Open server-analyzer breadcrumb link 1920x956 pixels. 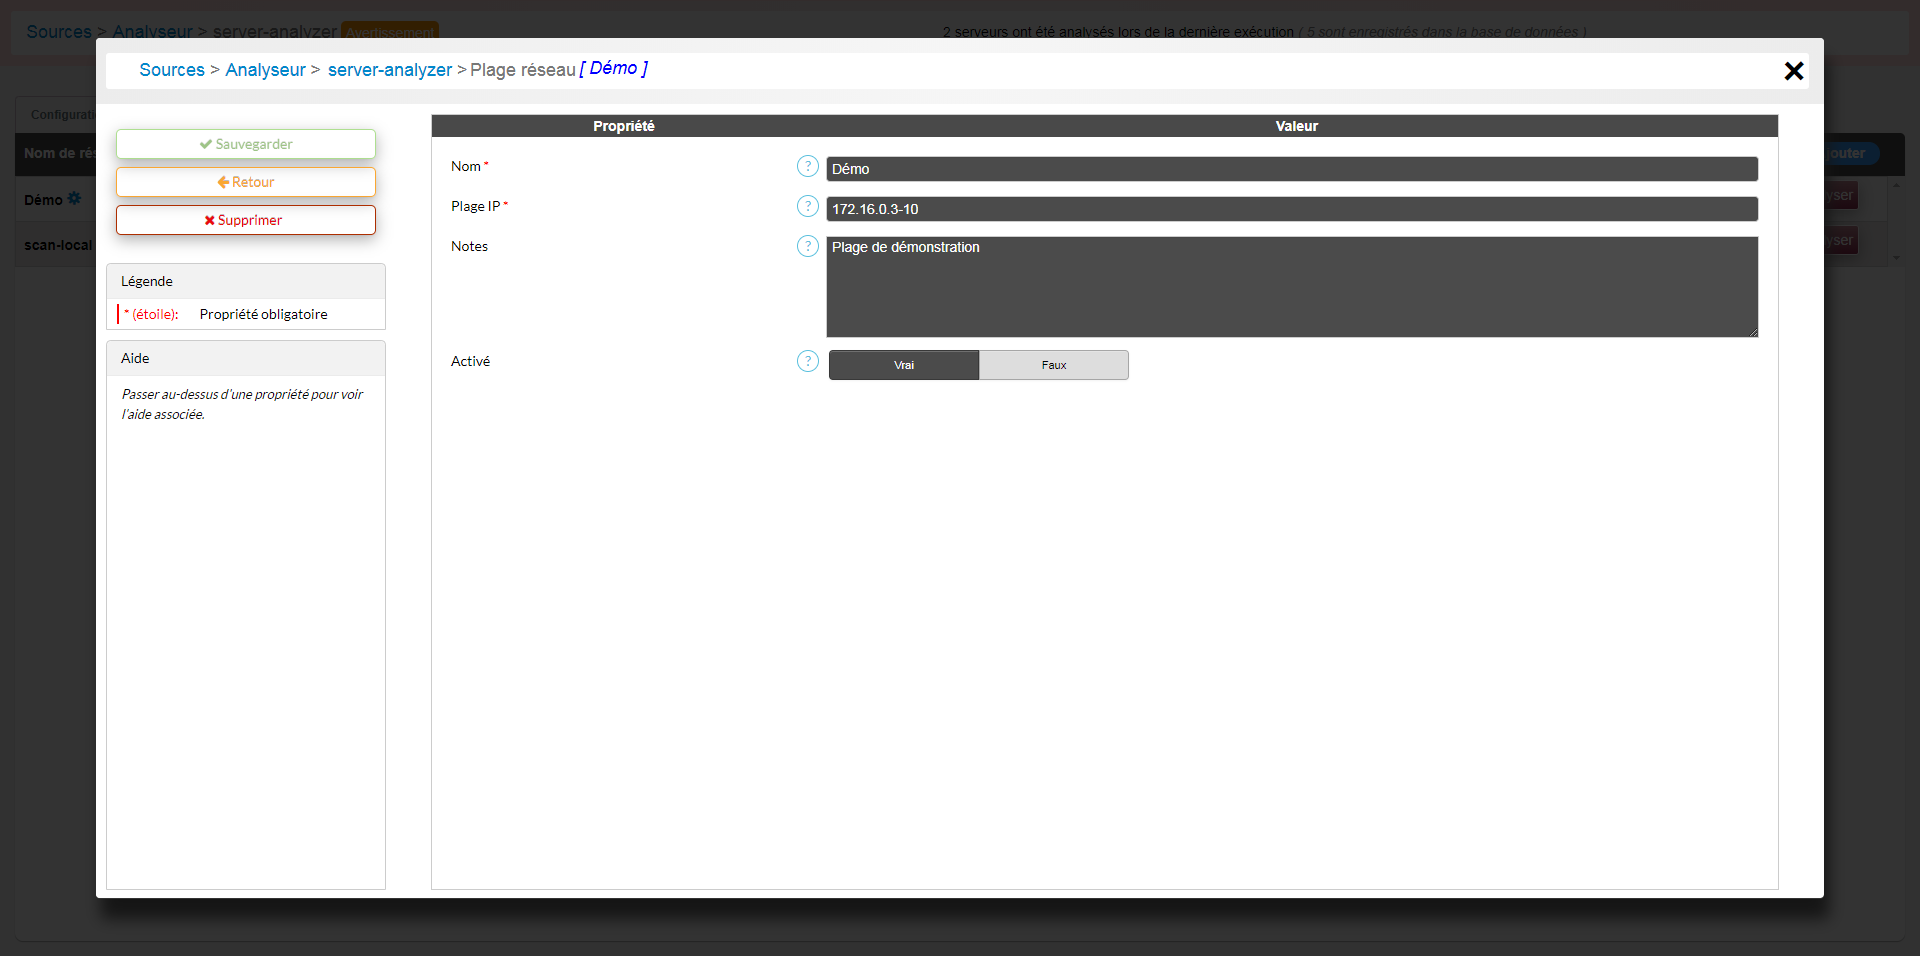[x=389, y=70]
